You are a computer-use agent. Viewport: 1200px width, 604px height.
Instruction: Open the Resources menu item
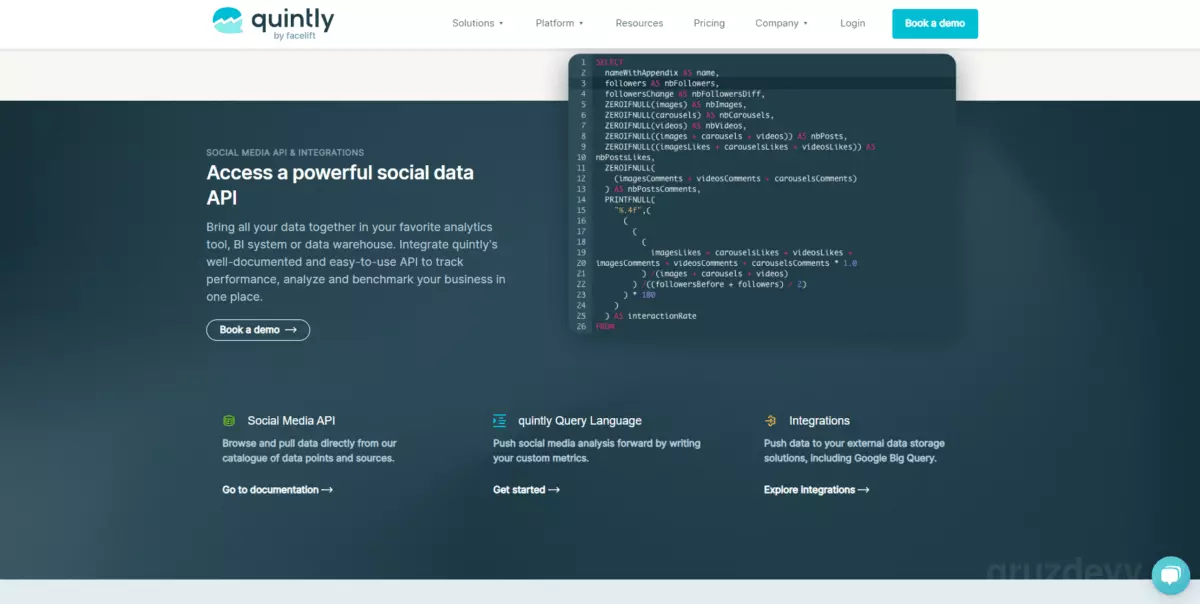(x=639, y=23)
